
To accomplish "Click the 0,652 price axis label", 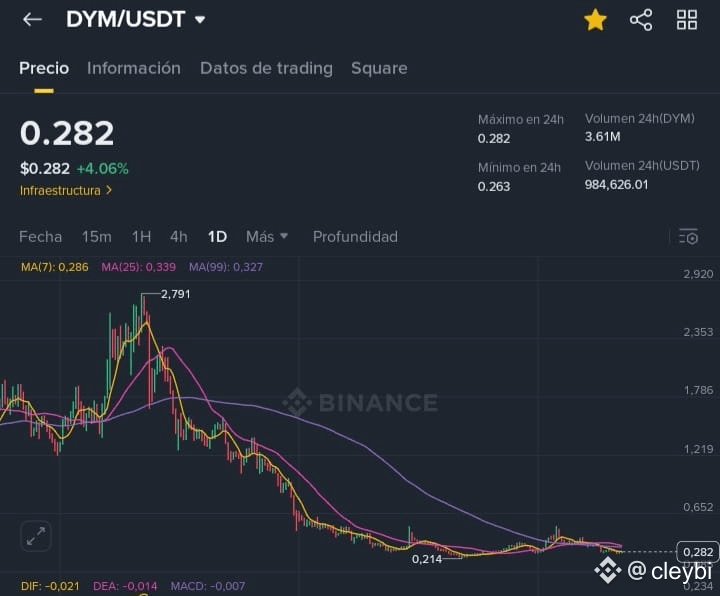I will pos(698,507).
